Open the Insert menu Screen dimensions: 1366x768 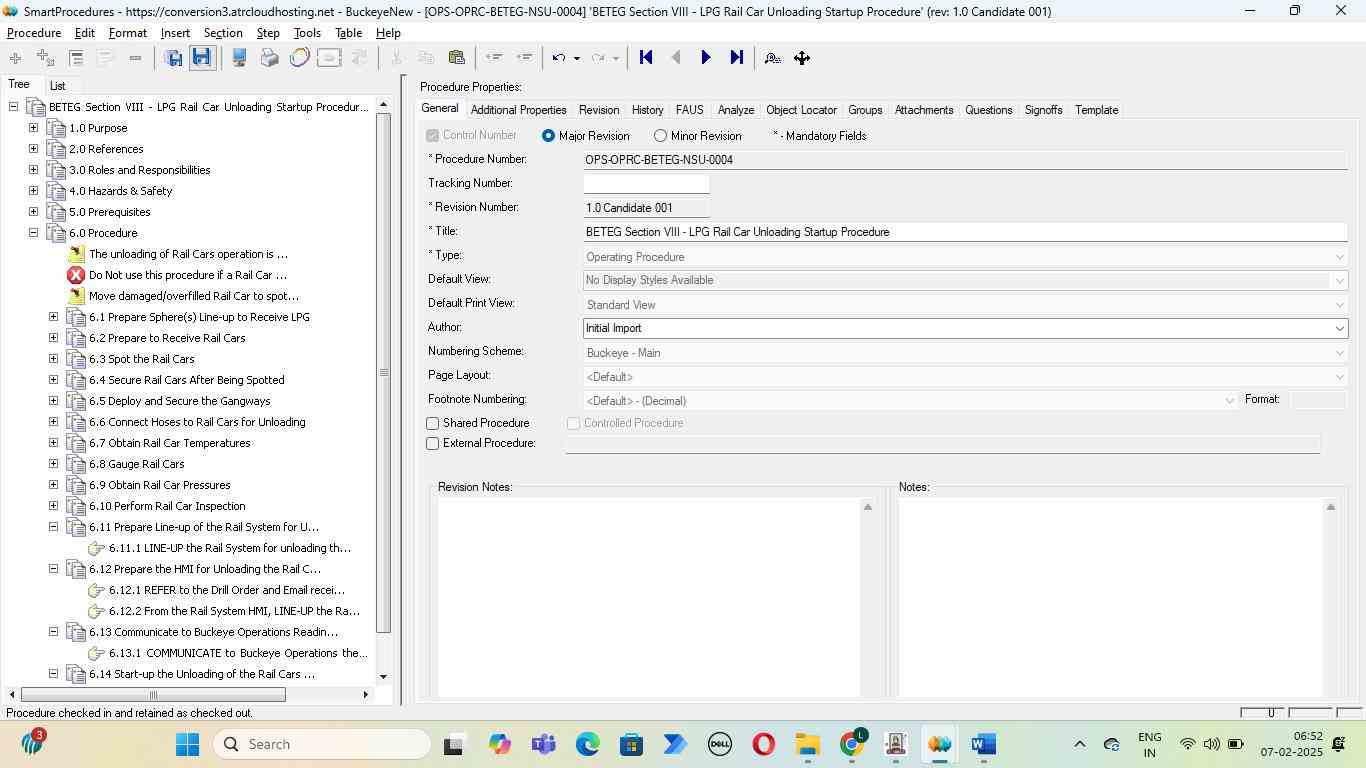coord(175,33)
